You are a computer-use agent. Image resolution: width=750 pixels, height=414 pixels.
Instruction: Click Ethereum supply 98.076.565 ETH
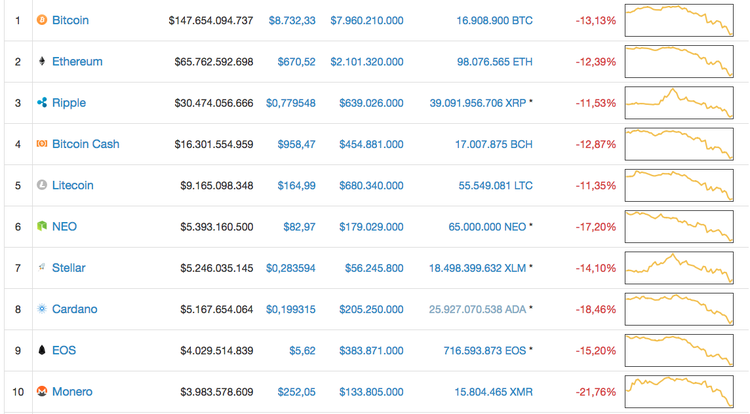pos(495,62)
